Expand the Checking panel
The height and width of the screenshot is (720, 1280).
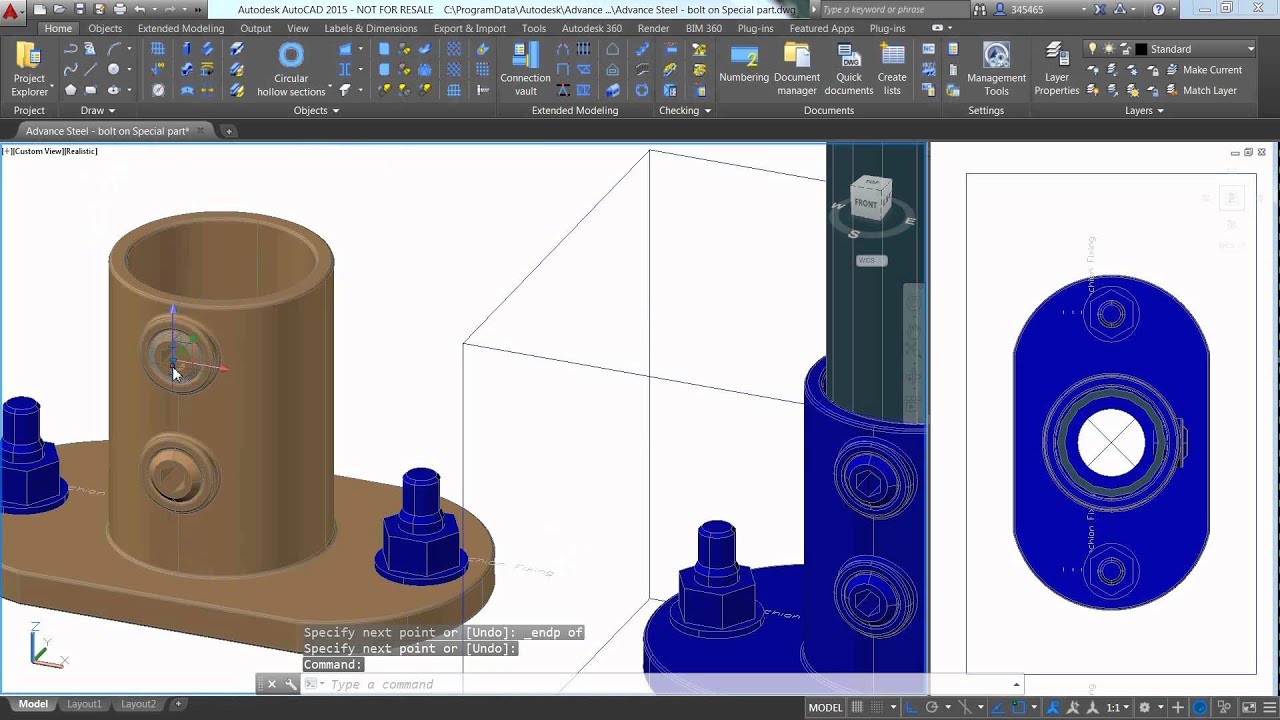(685, 110)
